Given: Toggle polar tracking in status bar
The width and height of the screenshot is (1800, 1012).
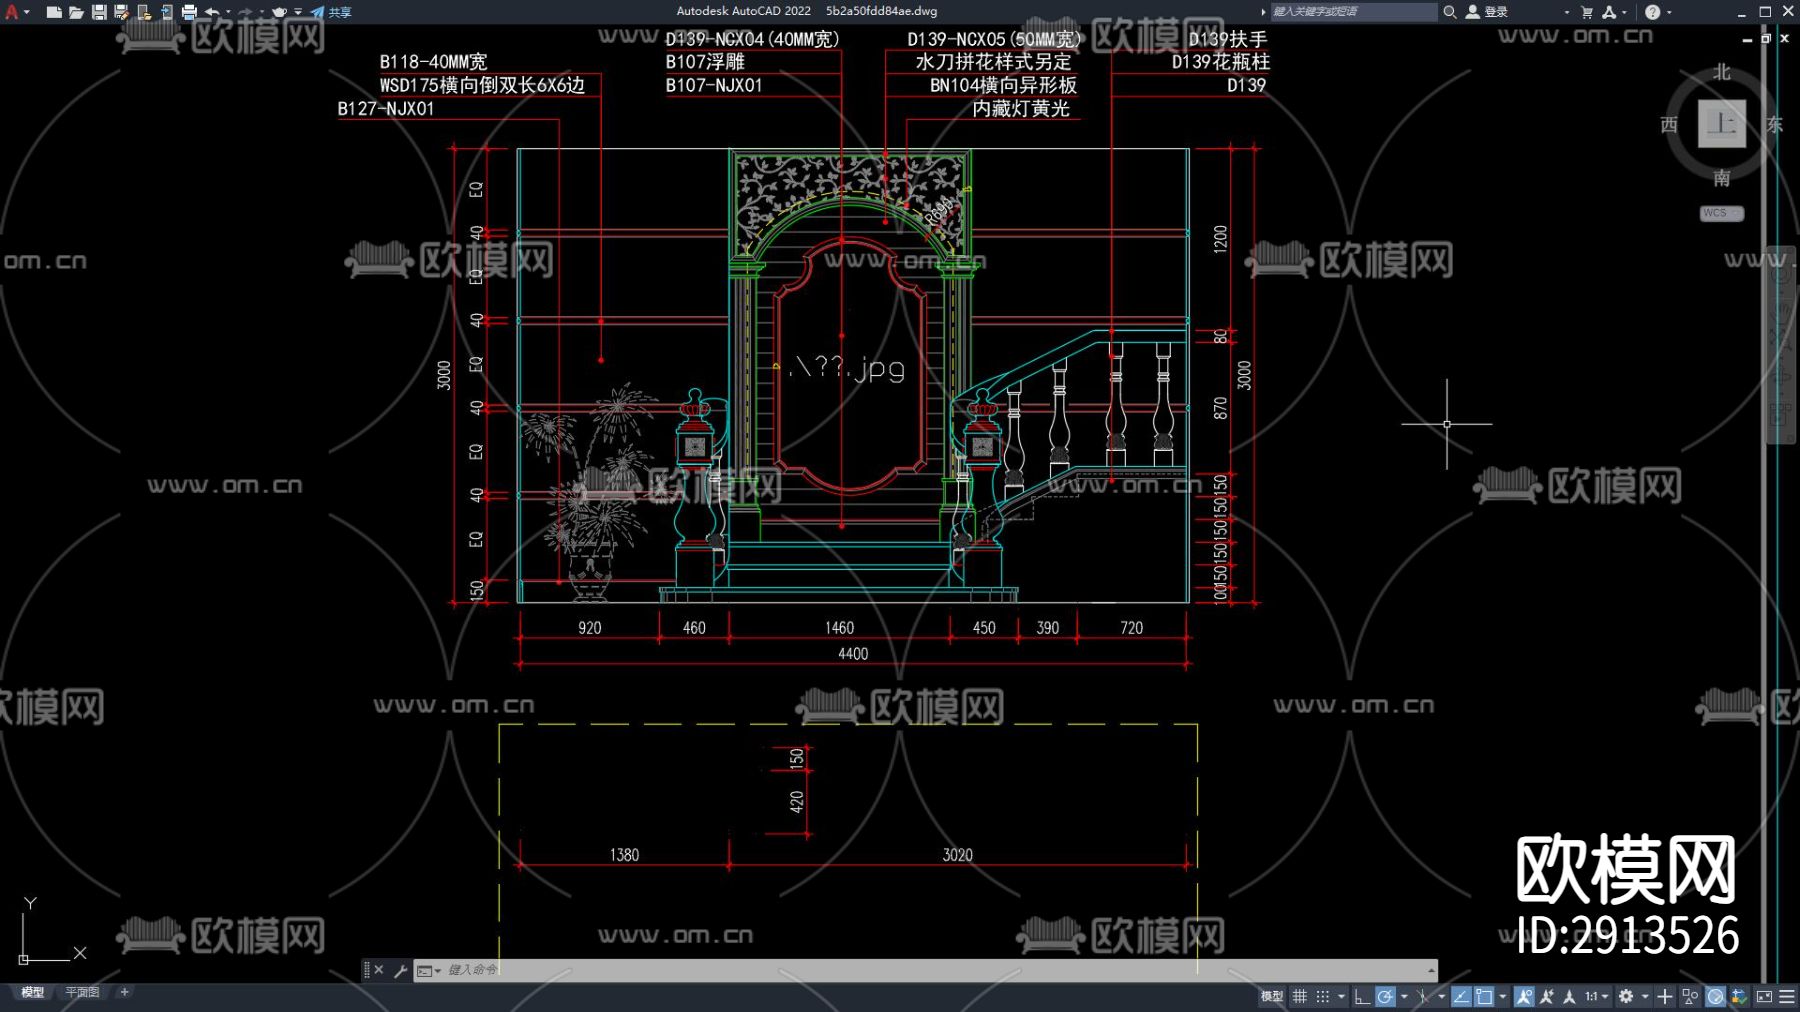Looking at the screenshot, I should pyautogui.click(x=1385, y=996).
